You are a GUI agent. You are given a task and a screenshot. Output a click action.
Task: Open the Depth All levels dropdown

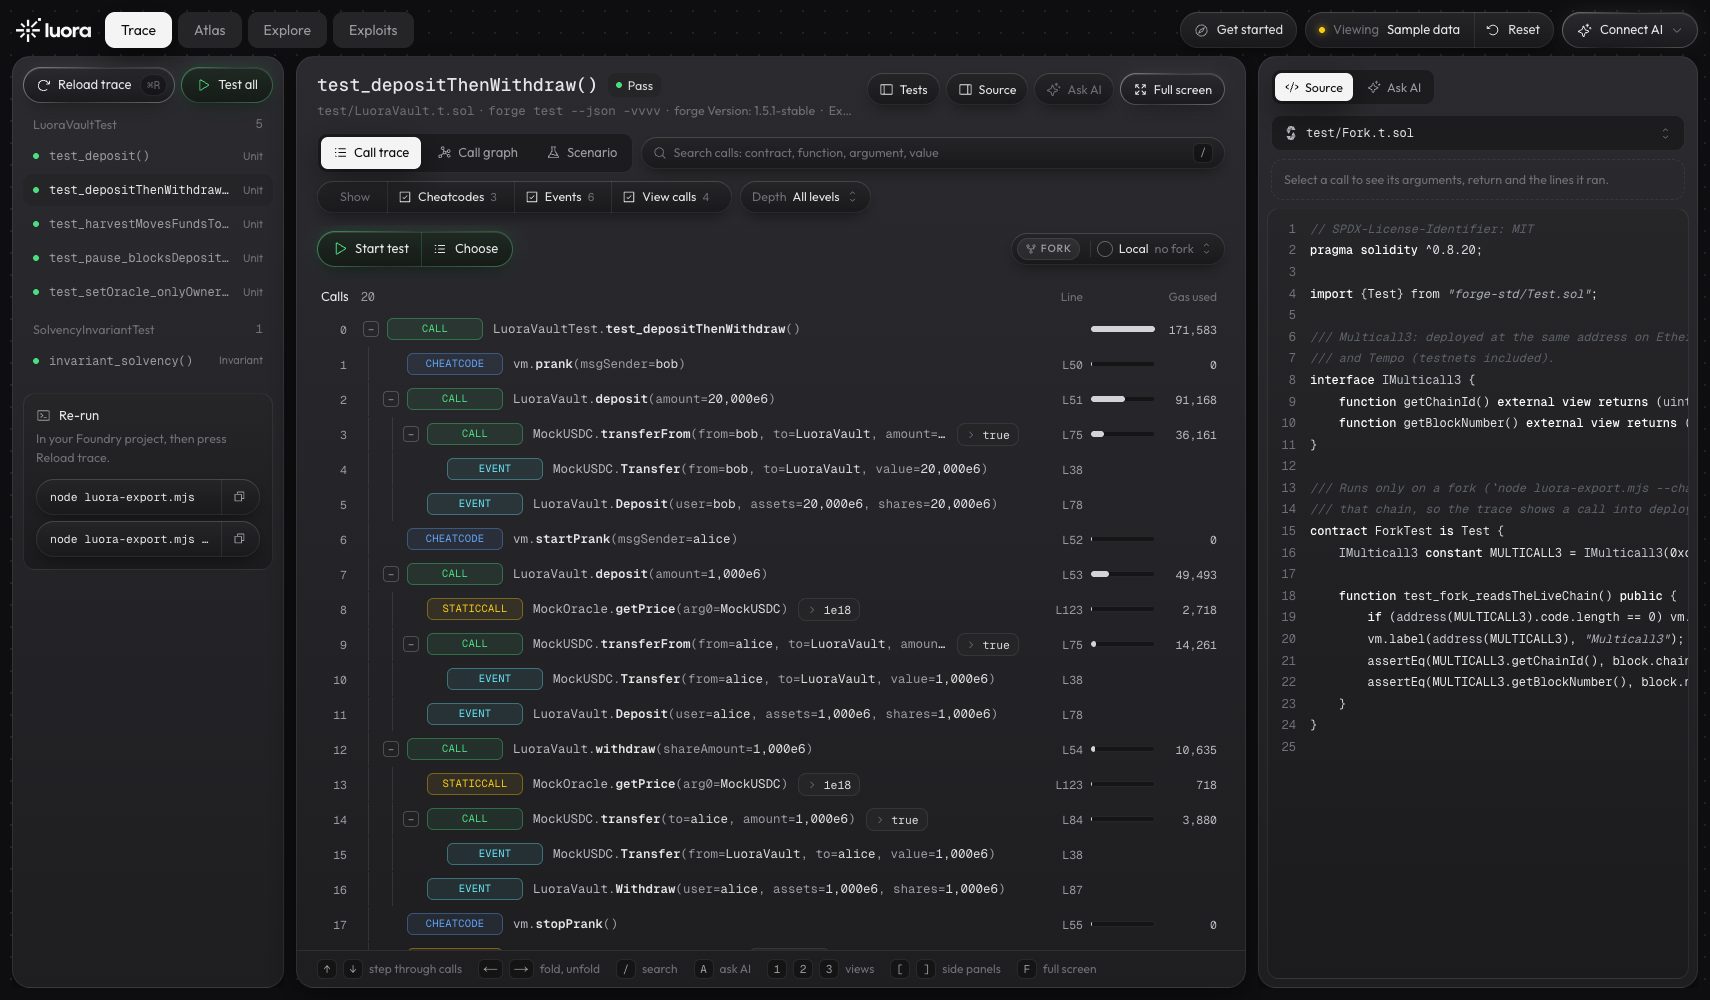click(805, 197)
